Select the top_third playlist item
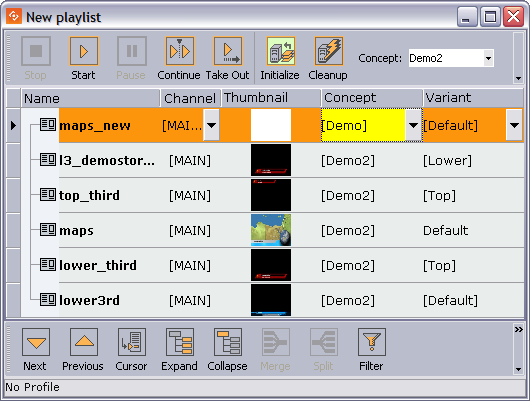 [x=90, y=195]
